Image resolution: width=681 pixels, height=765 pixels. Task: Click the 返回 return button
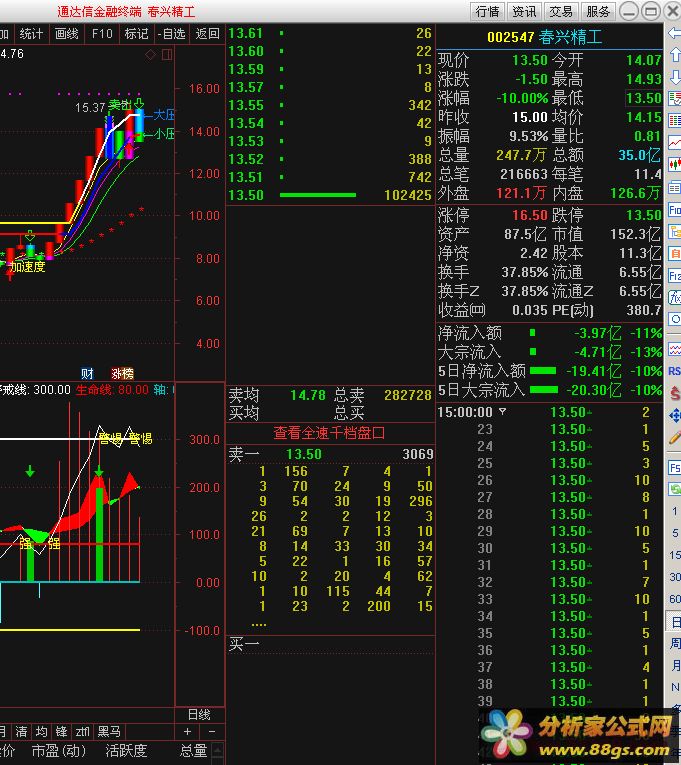pos(207,34)
